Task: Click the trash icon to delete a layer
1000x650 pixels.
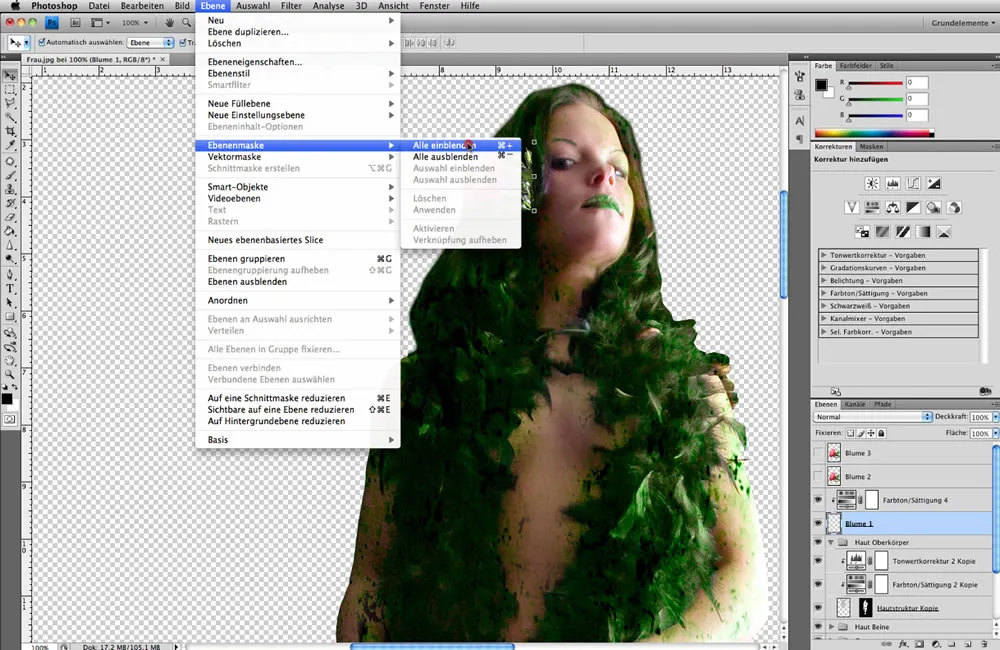Action: click(x=982, y=643)
